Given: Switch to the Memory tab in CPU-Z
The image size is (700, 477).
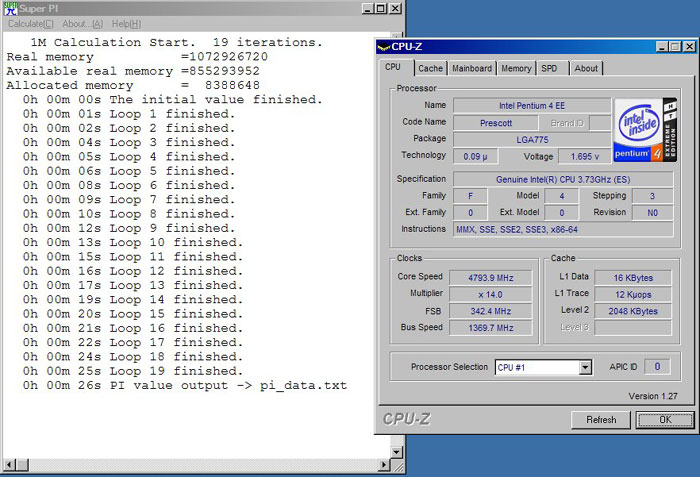Looking at the screenshot, I should 516,68.
